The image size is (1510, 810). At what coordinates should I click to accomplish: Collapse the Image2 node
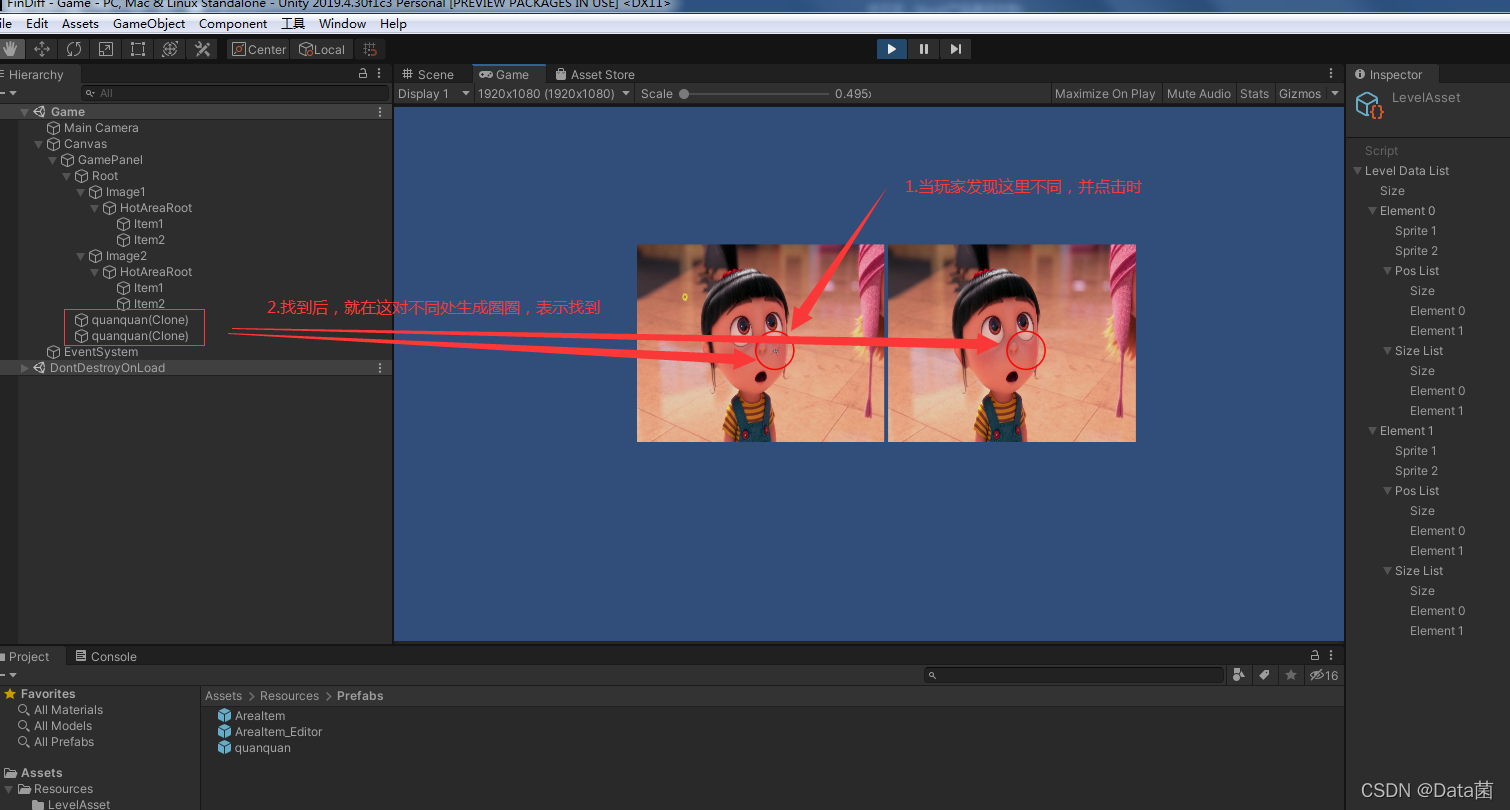tap(81, 256)
